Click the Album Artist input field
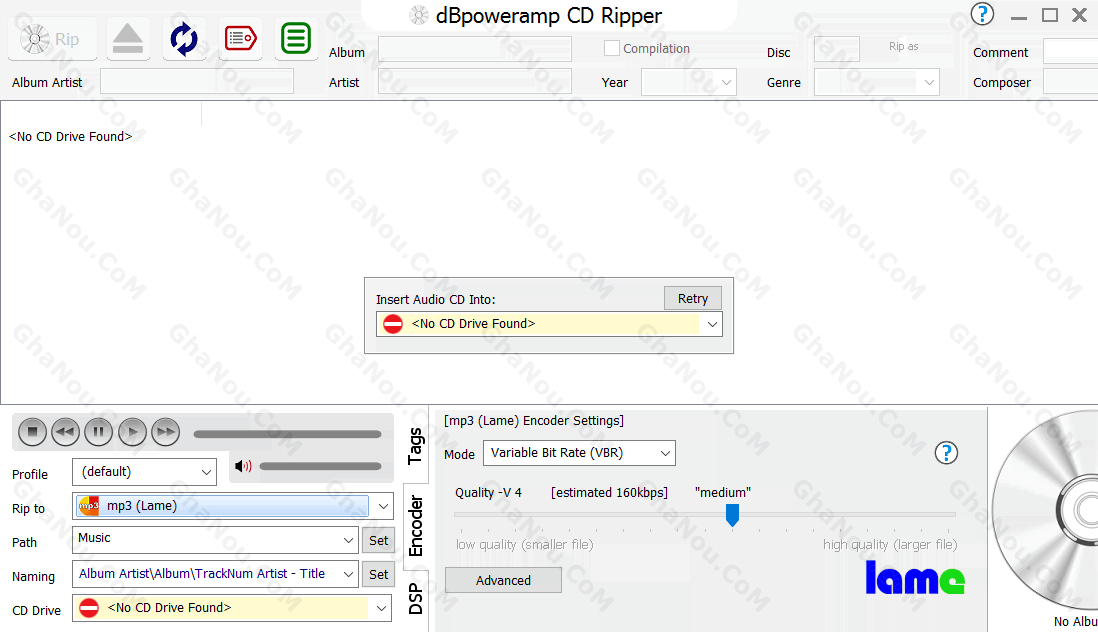 pyautogui.click(x=197, y=81)
